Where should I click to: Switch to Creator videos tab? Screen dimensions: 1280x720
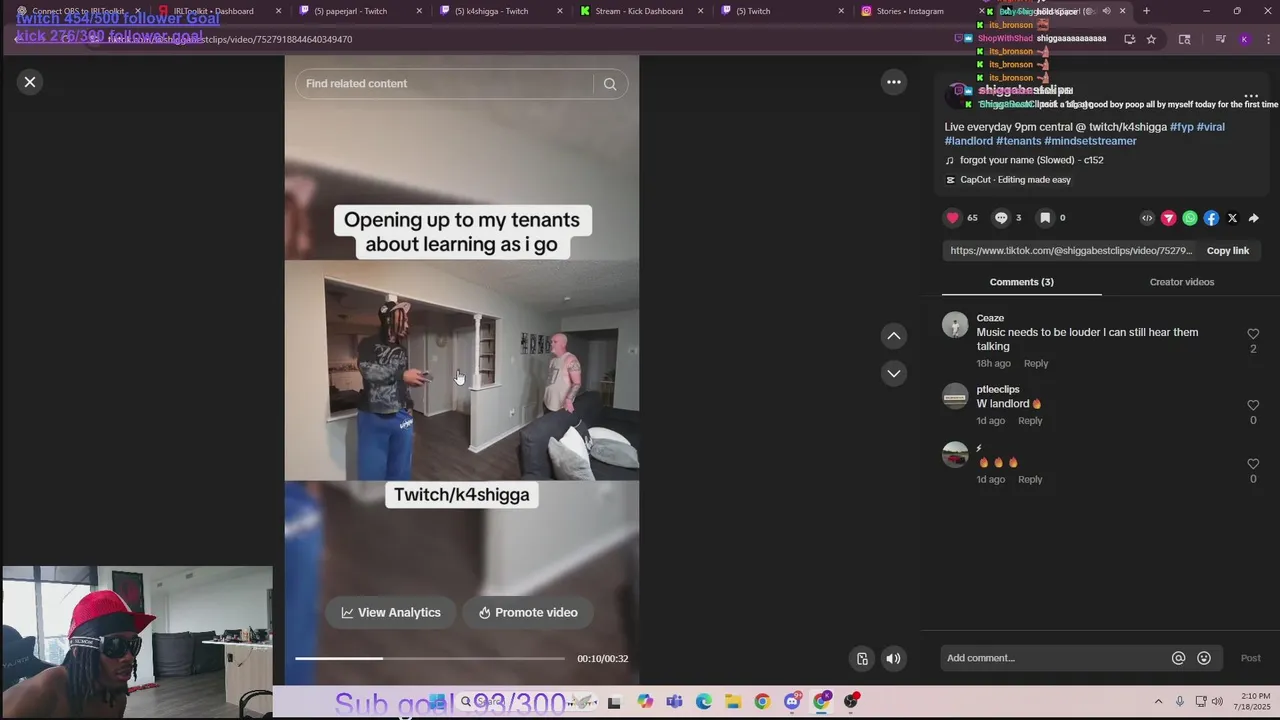(x=1181, y=282)
